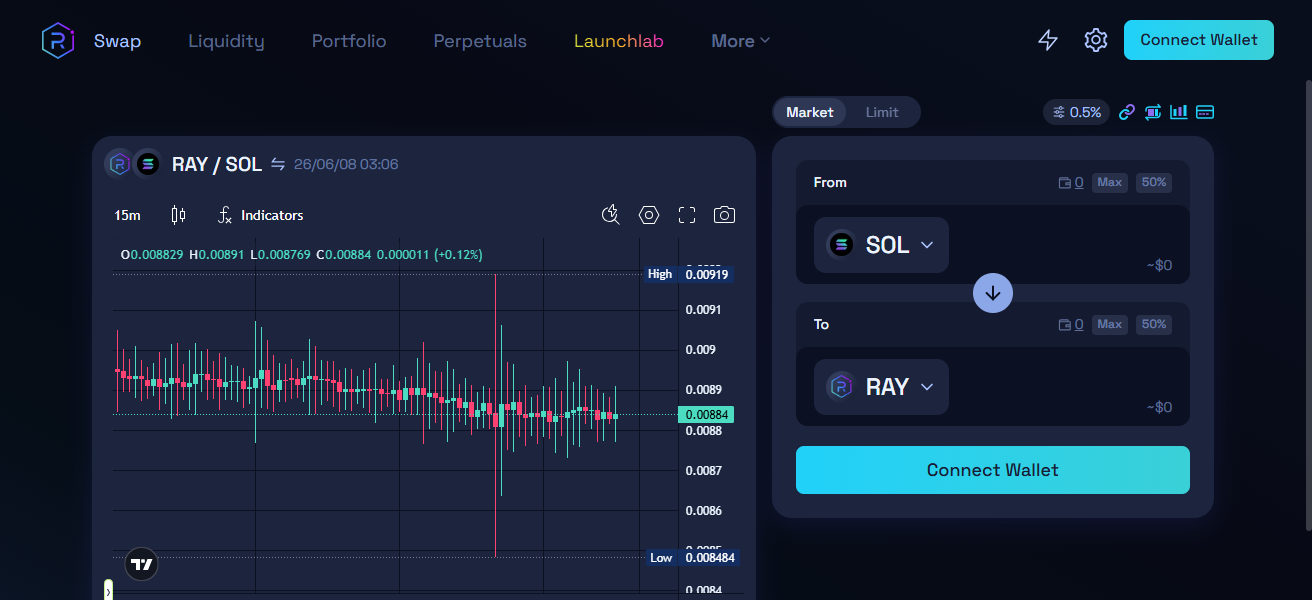The image size is (1312, 600).
Task: Click the swap-arrows icon above the swap panel
Action: (x=1153, y=112)
